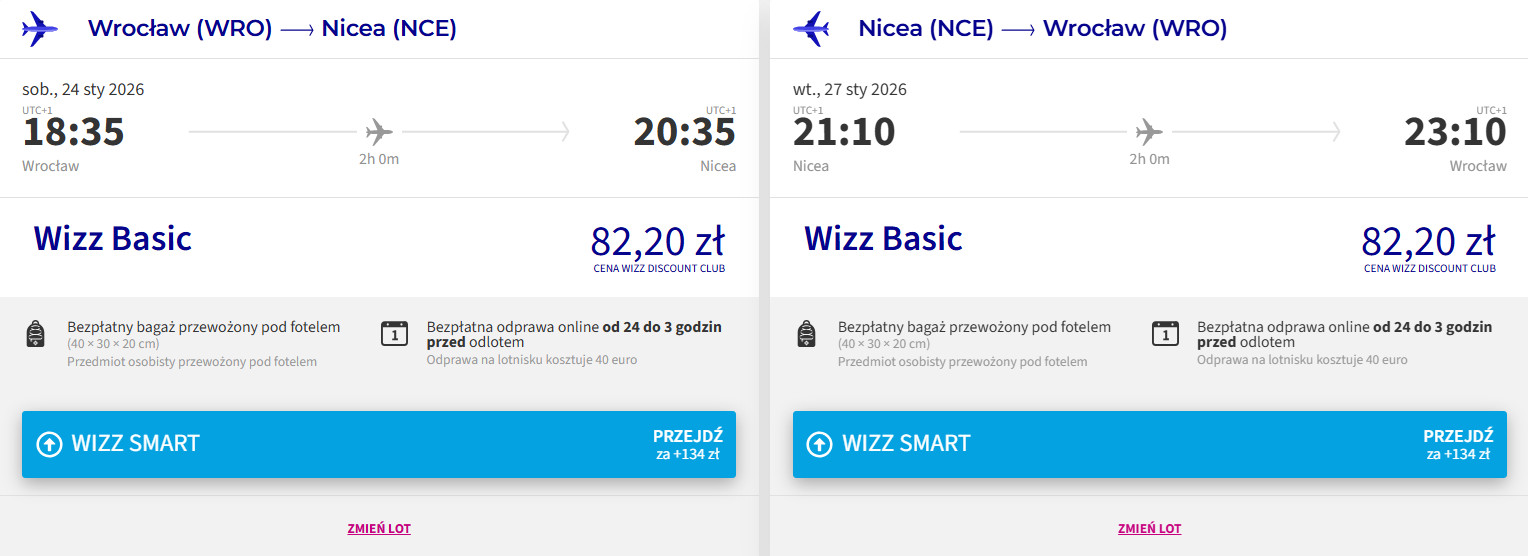Click the backpack baggage icon in the return flight
Viewport: 1528px width, 556px height.
[806, 334]
